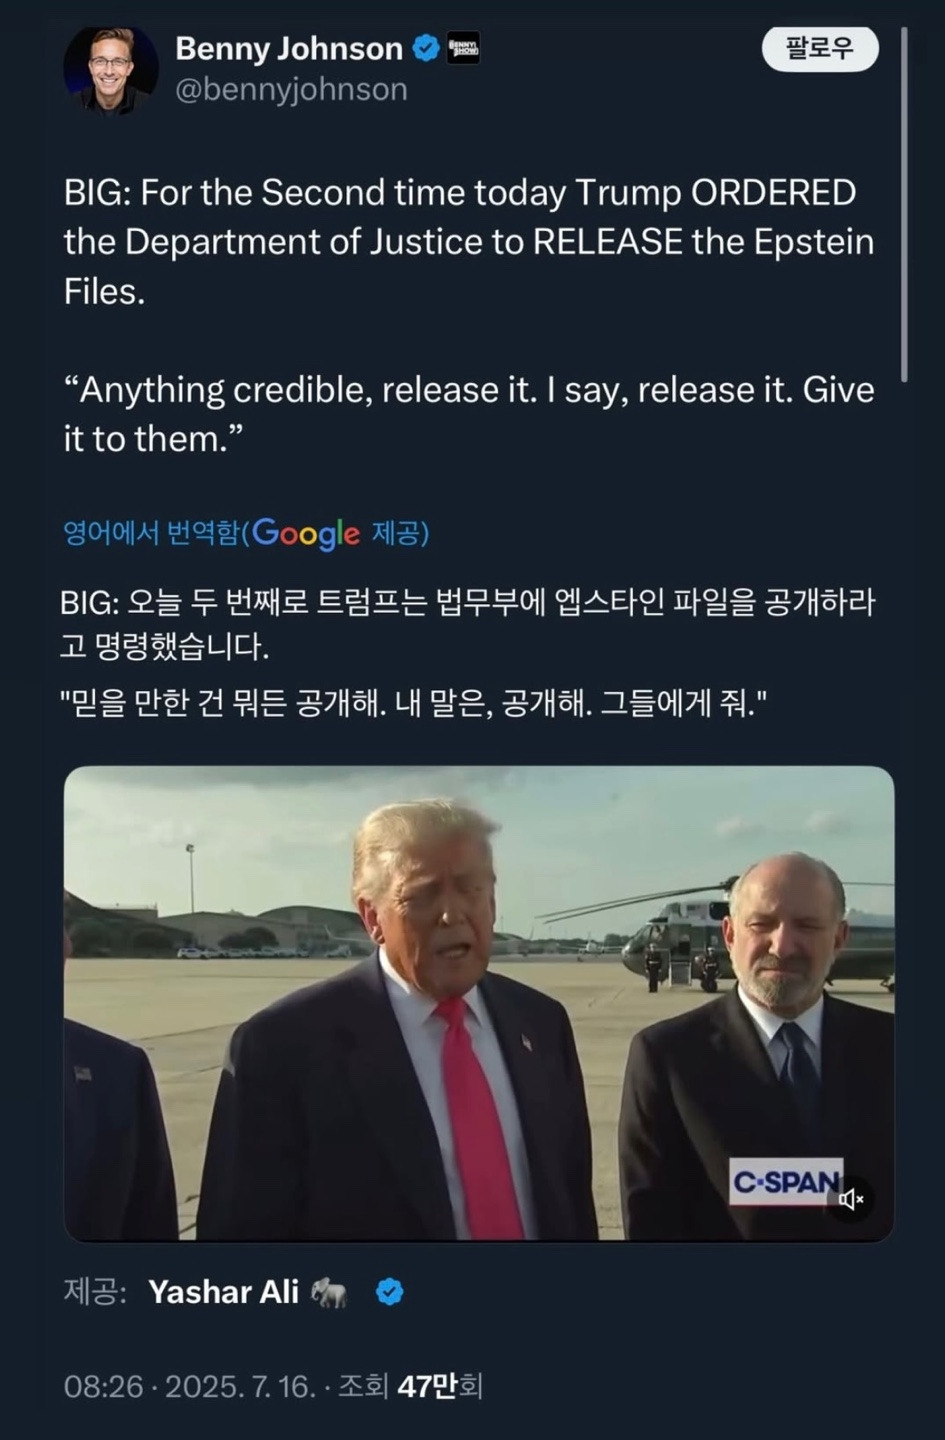Click Yashar Ali's blue verified checkmark
Viewport: 945px width, 1440px height.
(x=389, y=1292)
